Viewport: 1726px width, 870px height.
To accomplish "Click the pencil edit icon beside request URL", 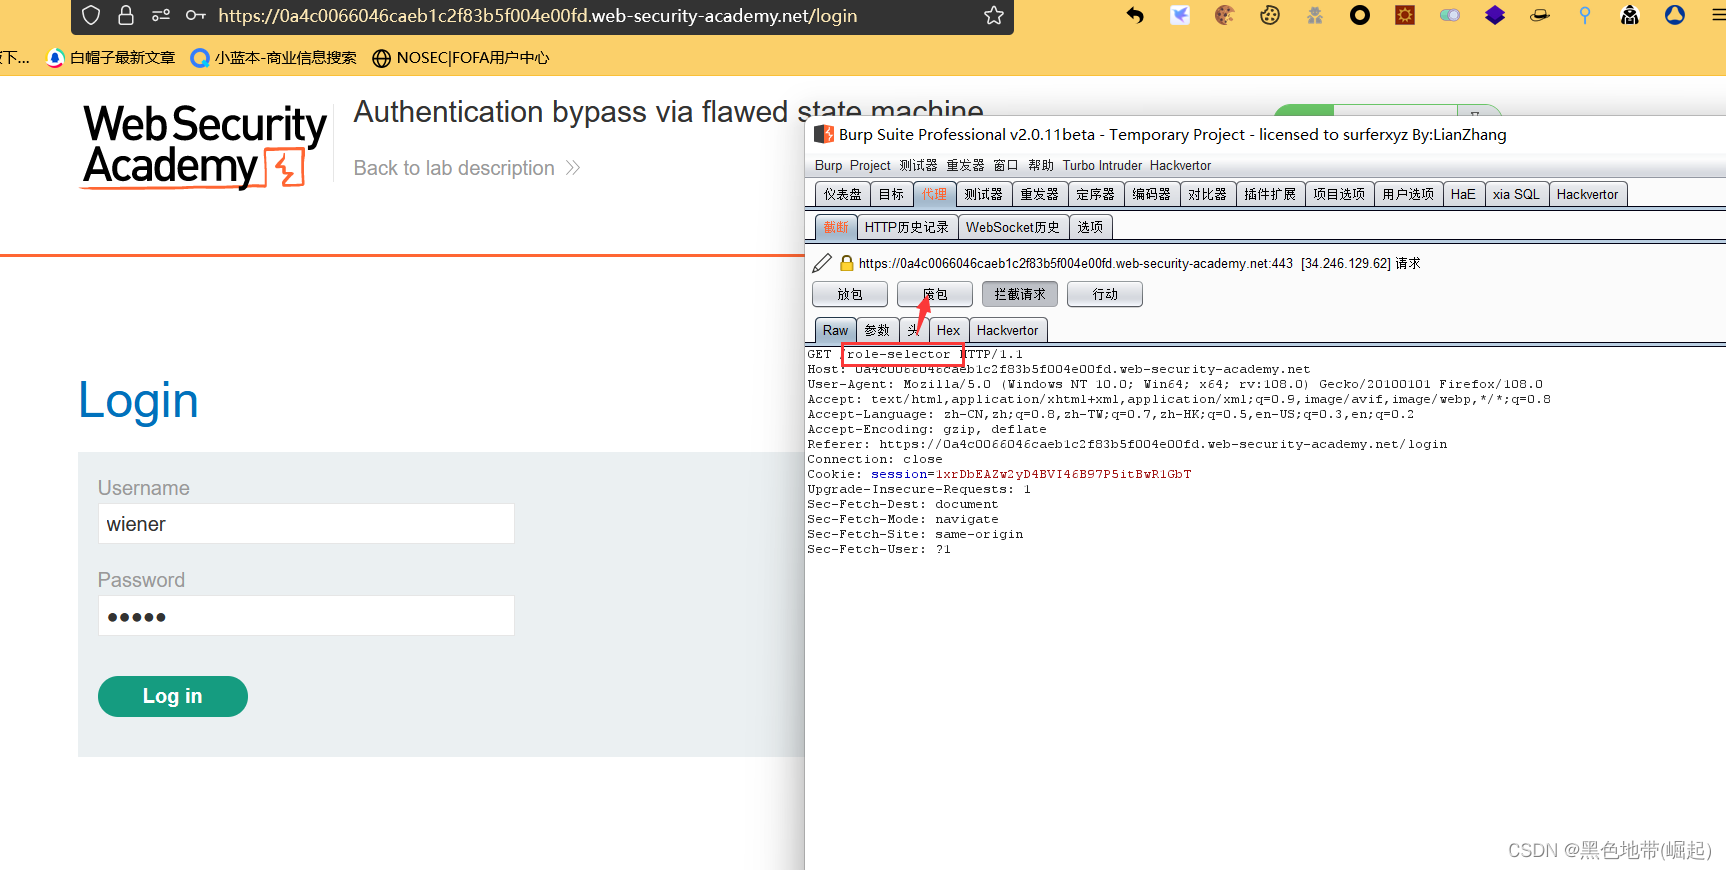I will click(x=822, y=263).
